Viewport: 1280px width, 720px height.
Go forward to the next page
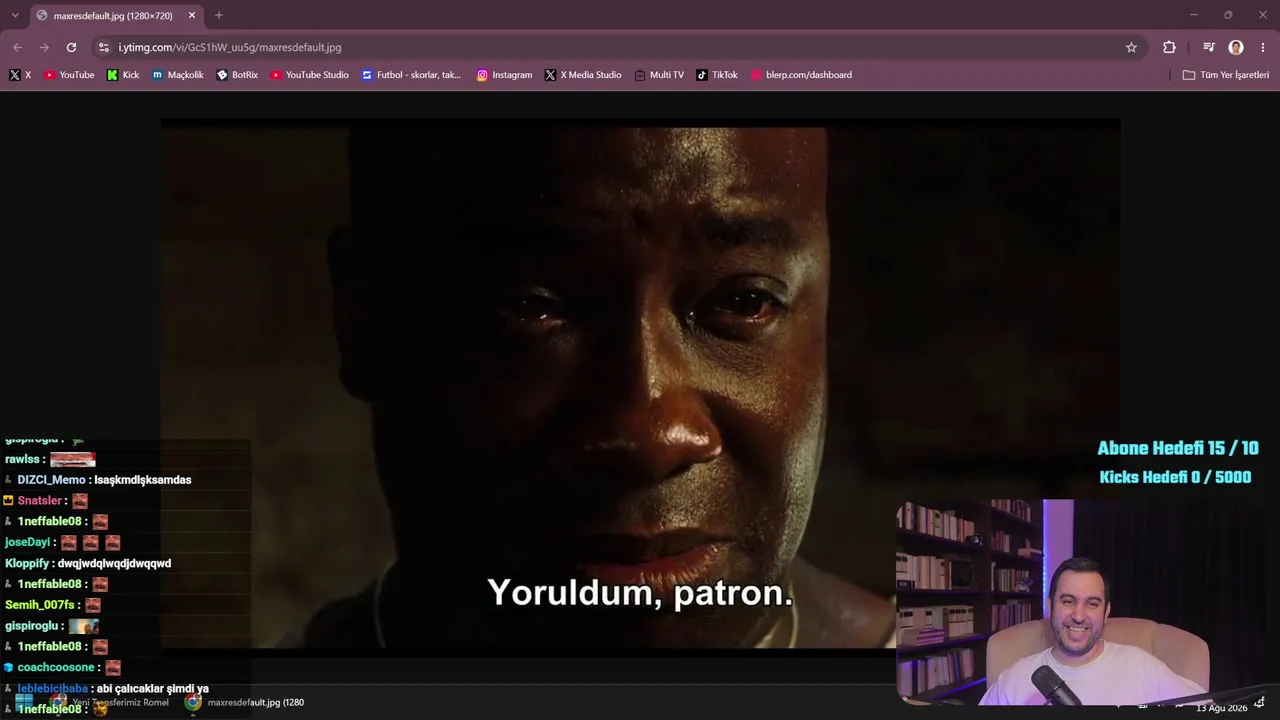(44, 47)
